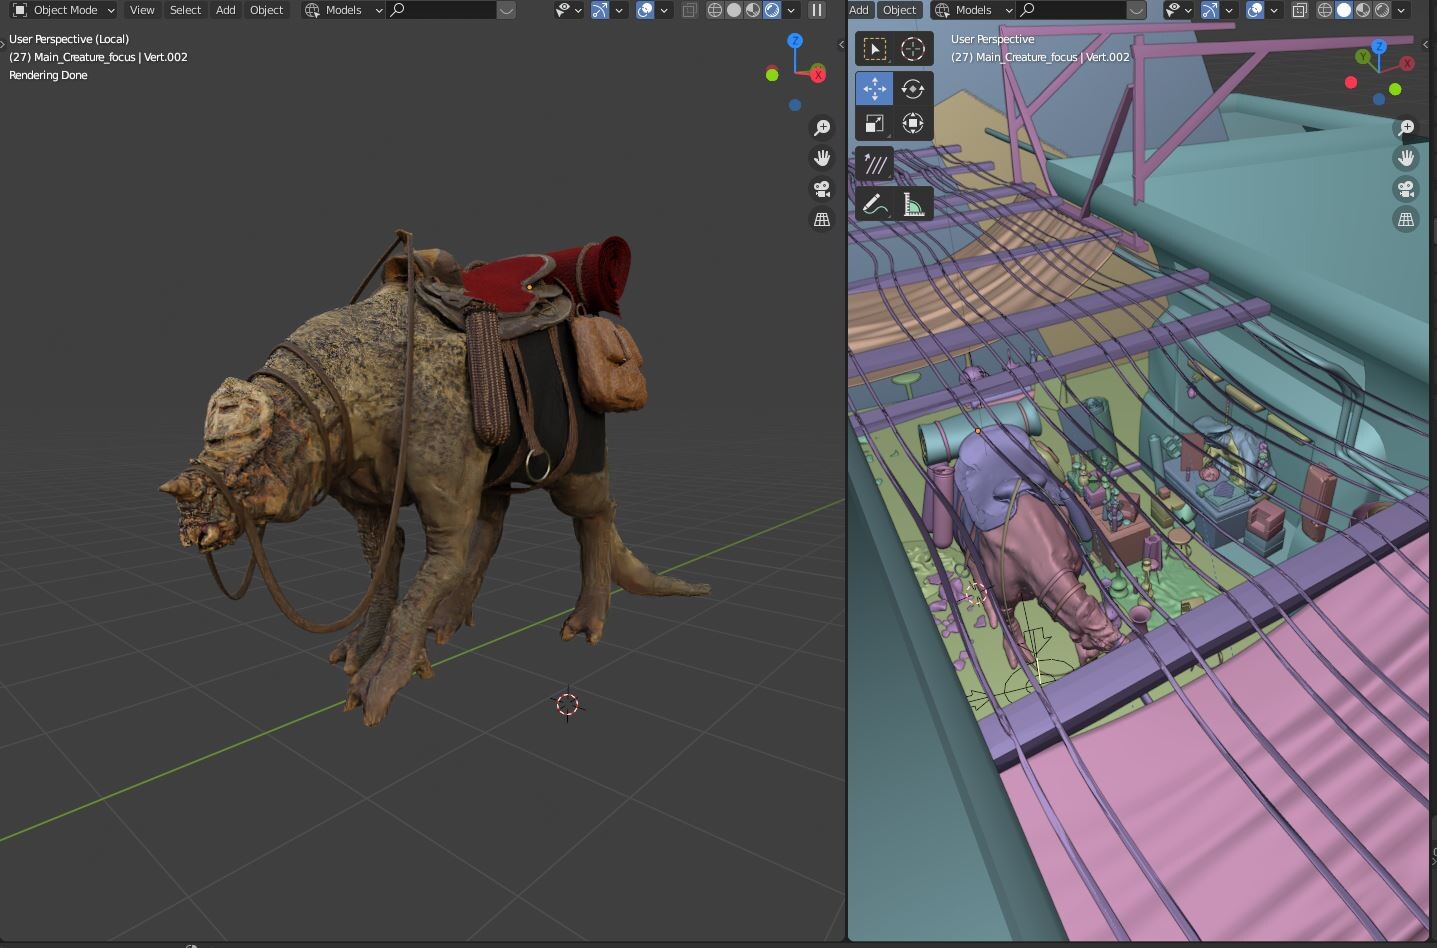Expand gizmo options arrow in left header

620,10
